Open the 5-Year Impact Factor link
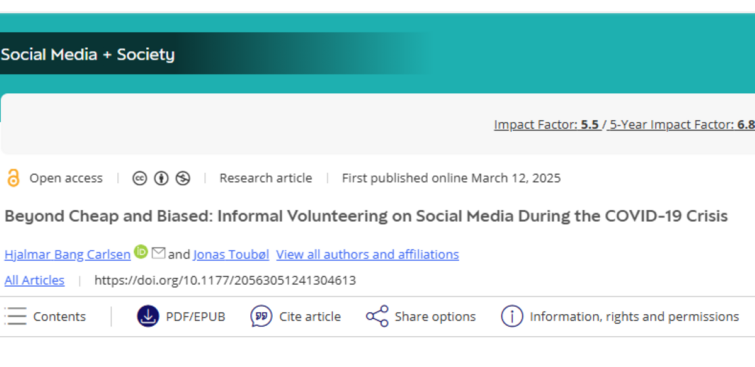This screenshot has width=755, height=367. pyautogui.click(x=682, y=125)
